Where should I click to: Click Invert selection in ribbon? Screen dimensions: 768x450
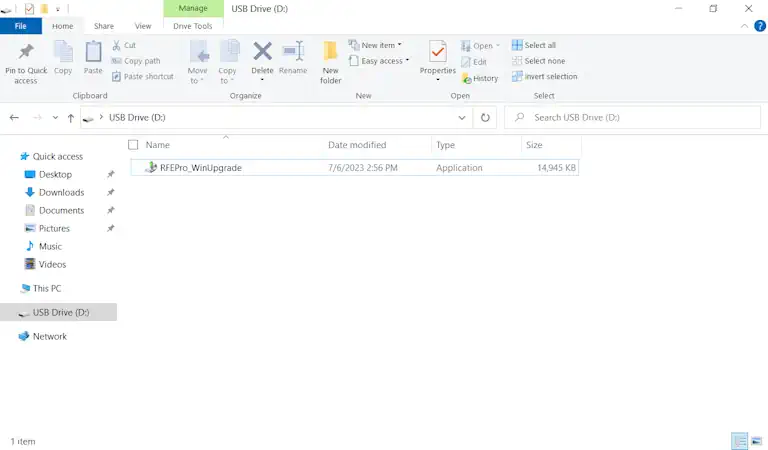[x=545, y=77]
